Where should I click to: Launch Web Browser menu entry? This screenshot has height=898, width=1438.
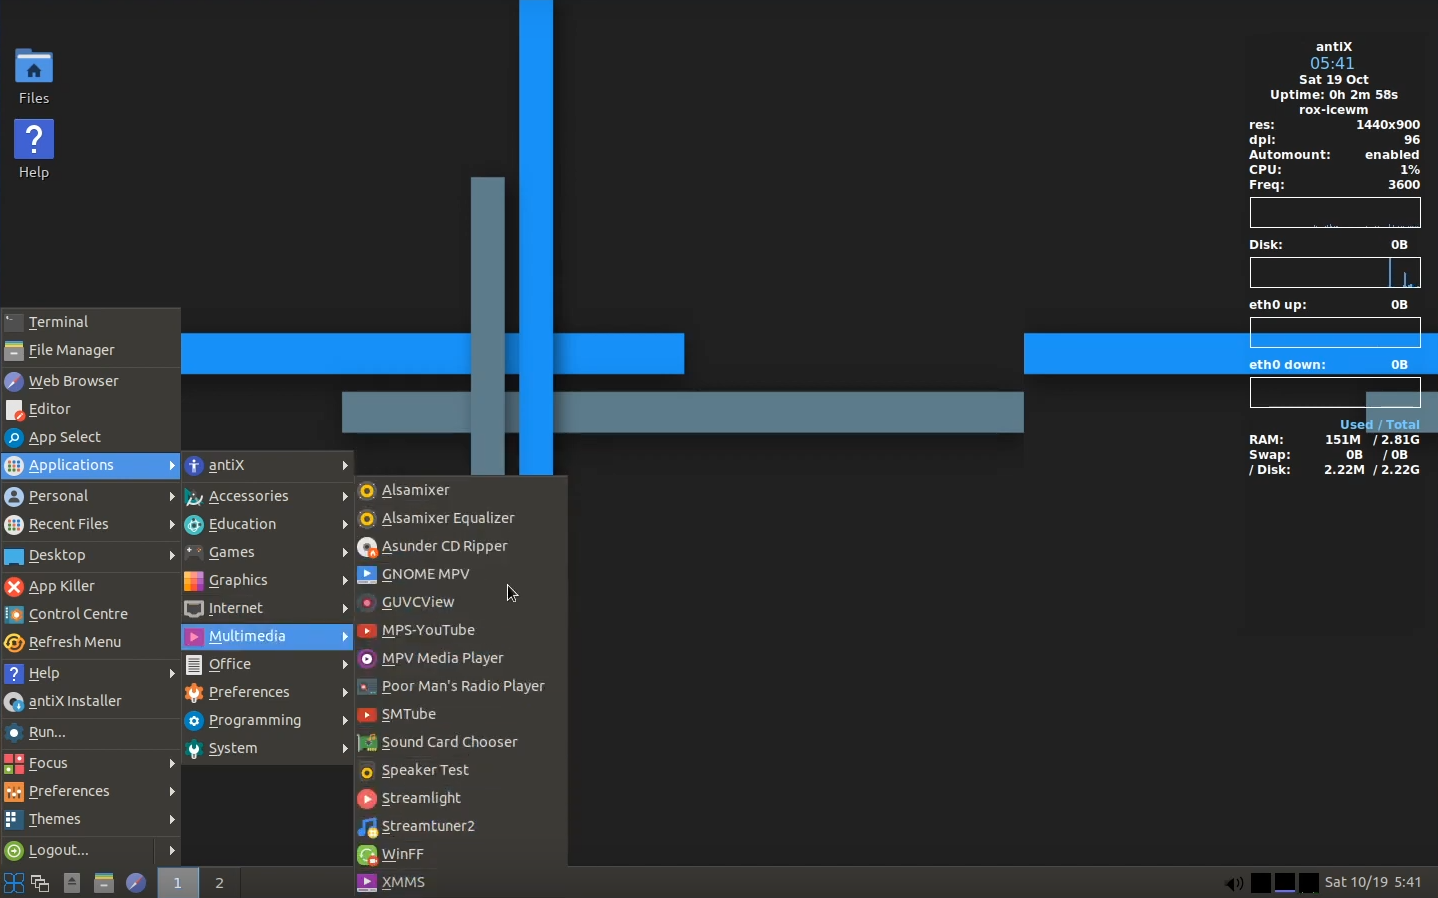pyautogui.click(x=91, y=381)
